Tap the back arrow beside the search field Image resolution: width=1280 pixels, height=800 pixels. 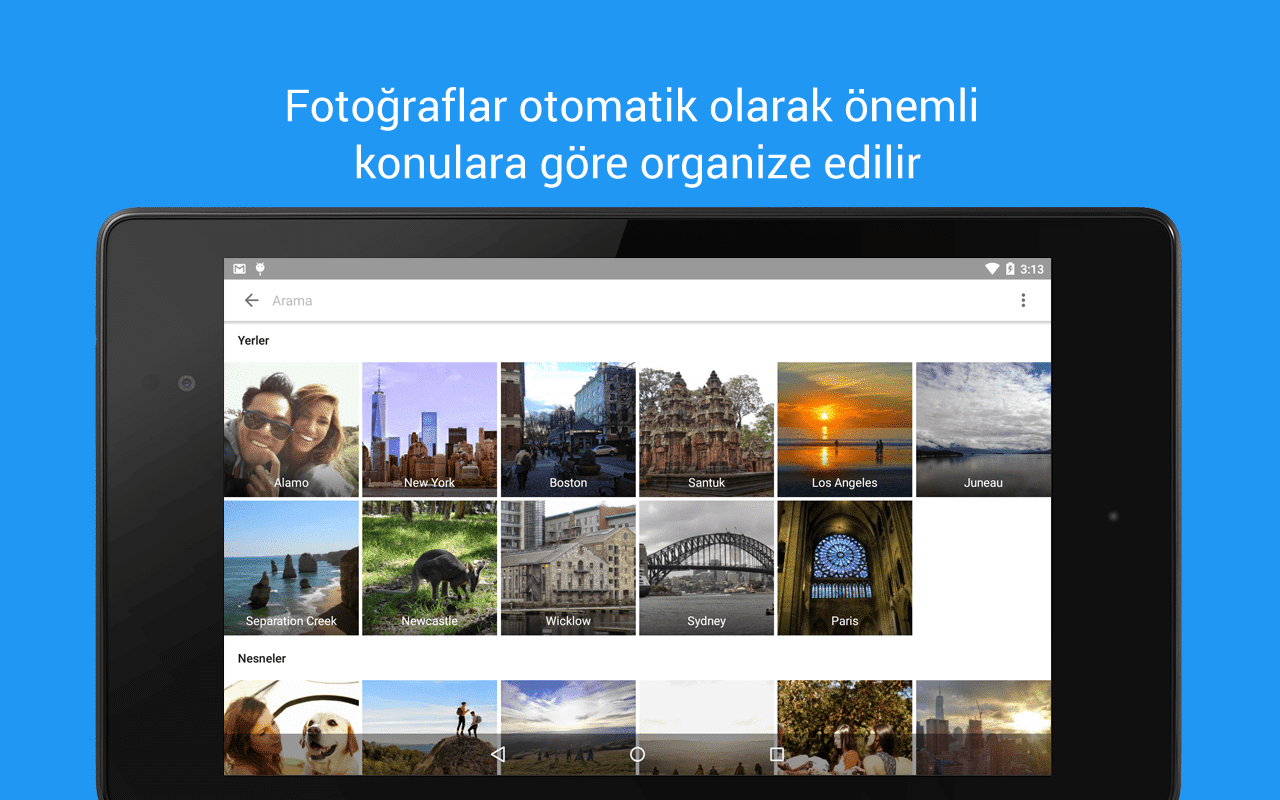coord(251,300)
